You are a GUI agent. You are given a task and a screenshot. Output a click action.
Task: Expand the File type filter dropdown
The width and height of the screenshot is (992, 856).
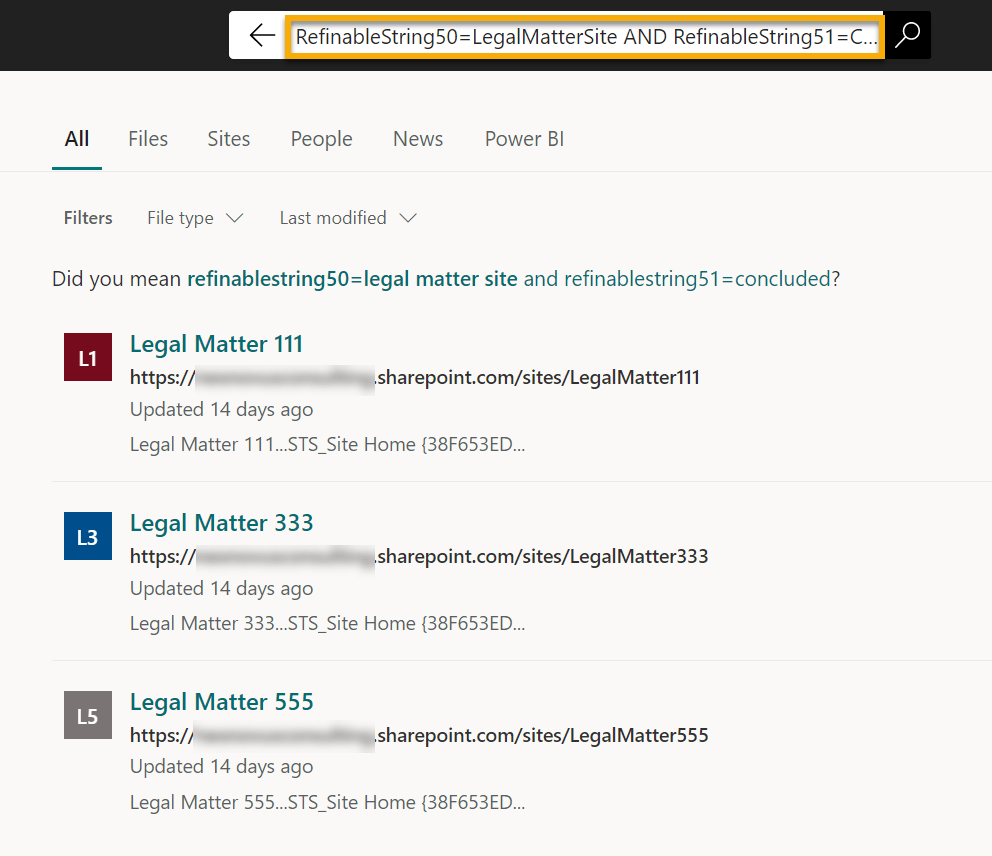pyautogui.click(x=195, y=218)
